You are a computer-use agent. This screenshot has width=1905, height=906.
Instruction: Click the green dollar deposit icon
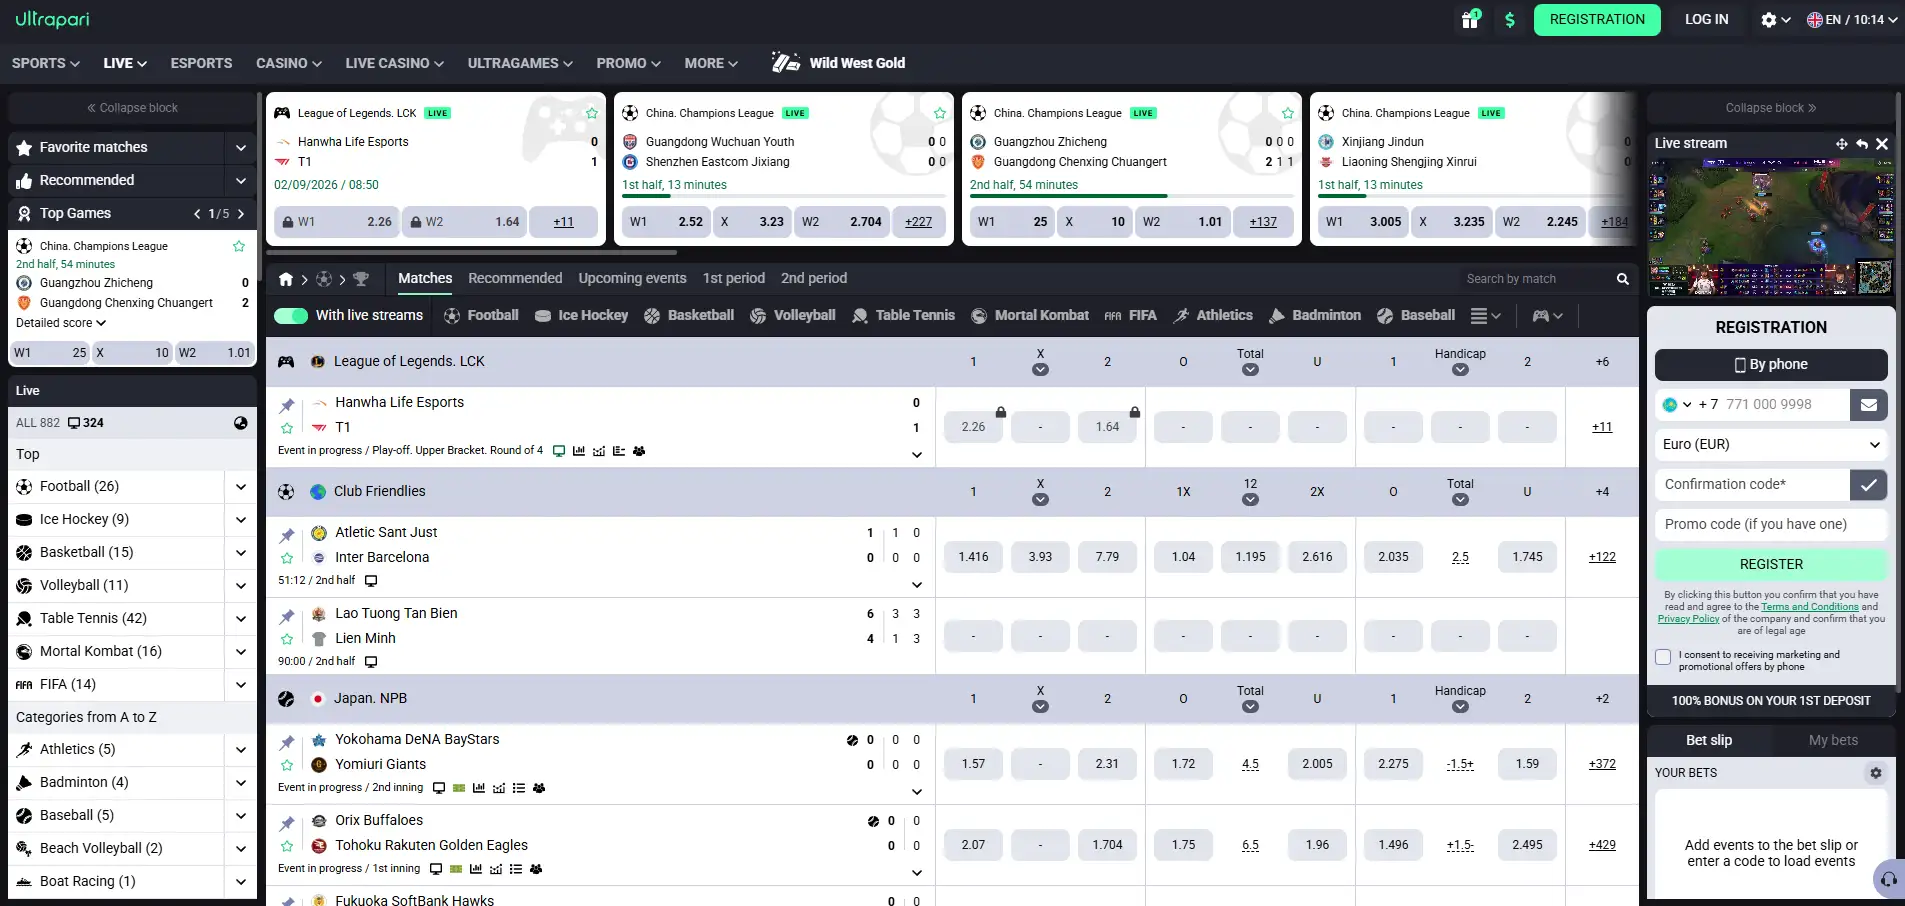point(1510,20)
